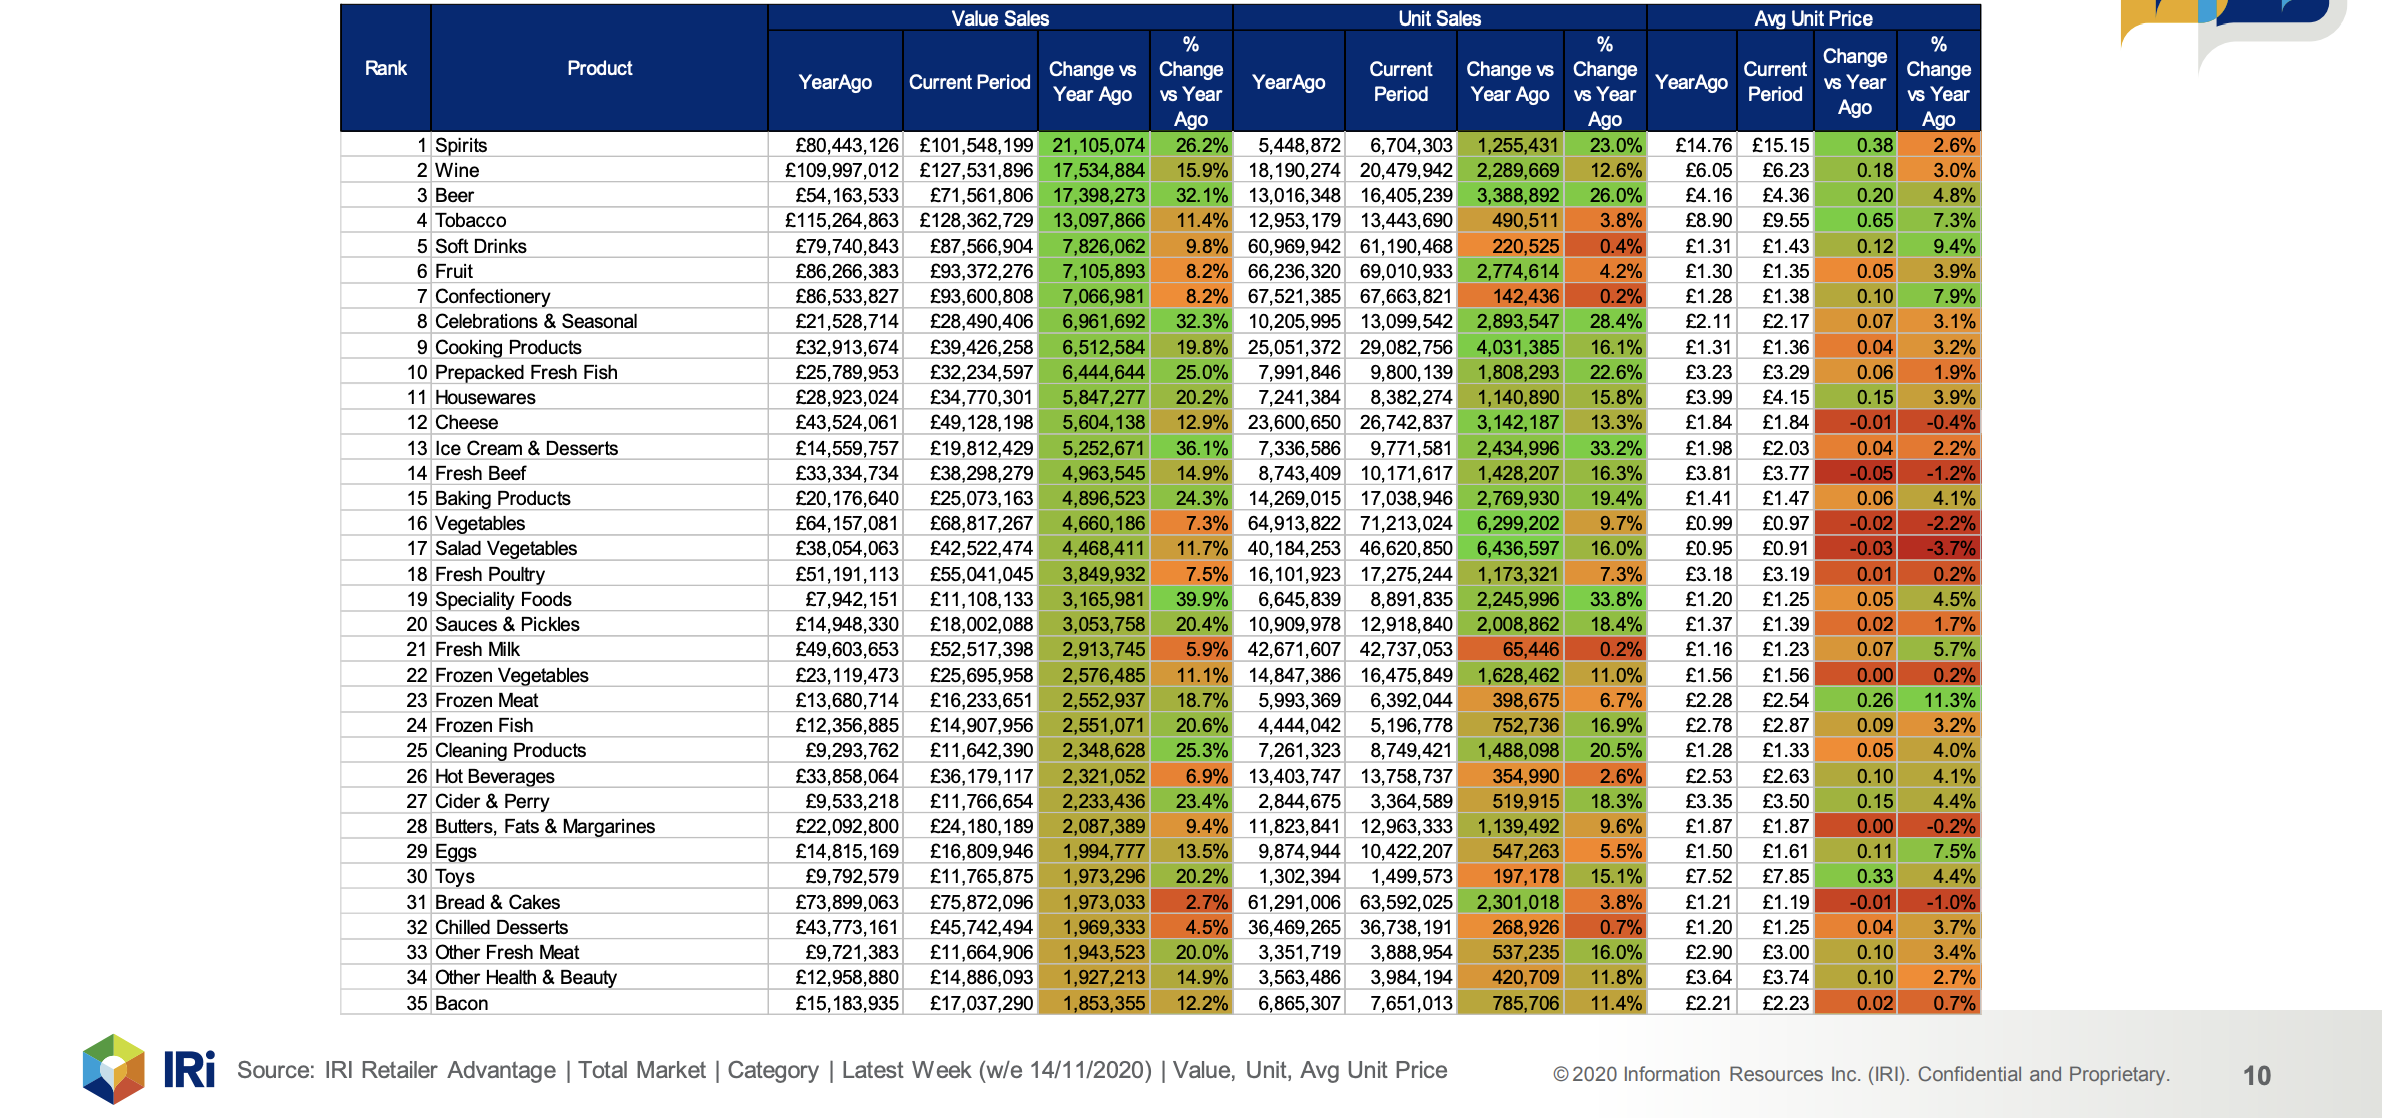This screenshot has width=2382, height=1118.
Task: Select the Fresh Milk product cell
Action: (599, 649)
